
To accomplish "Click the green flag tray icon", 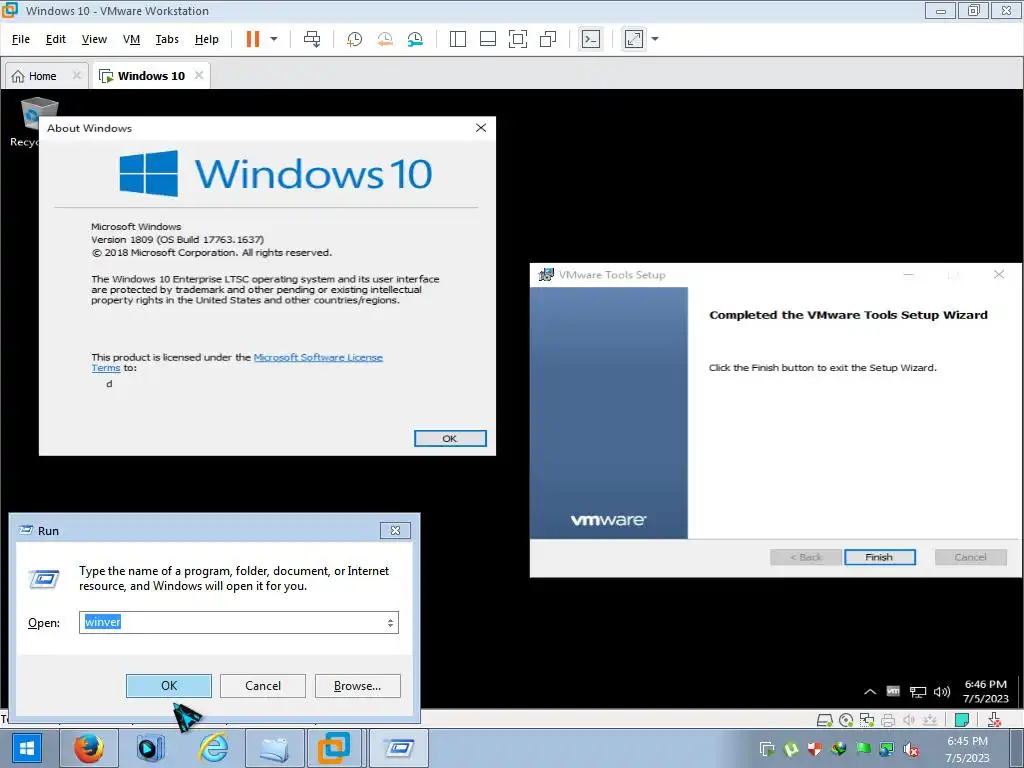I will pyautogui.click(x=863, y=748).
